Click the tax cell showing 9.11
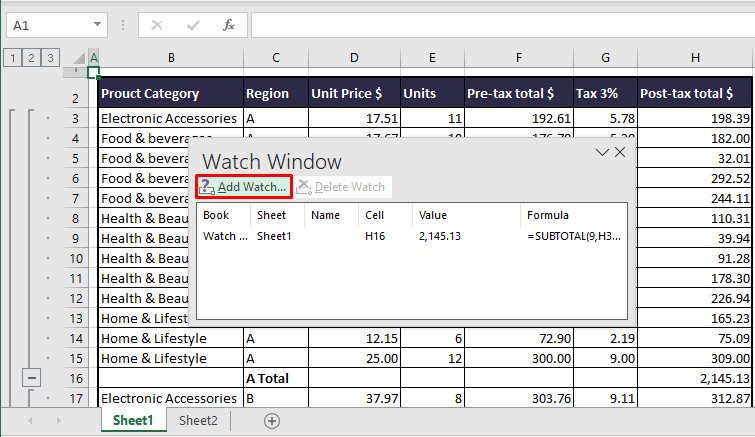The width and height of the screenshot is (755, 437). pos(605,398)
